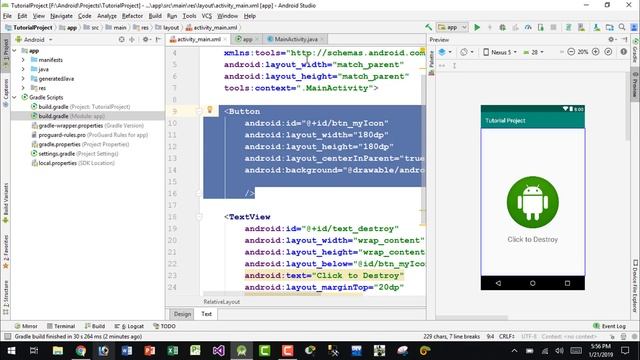Open the Nexus 5 device dropdown

point(500,52)
